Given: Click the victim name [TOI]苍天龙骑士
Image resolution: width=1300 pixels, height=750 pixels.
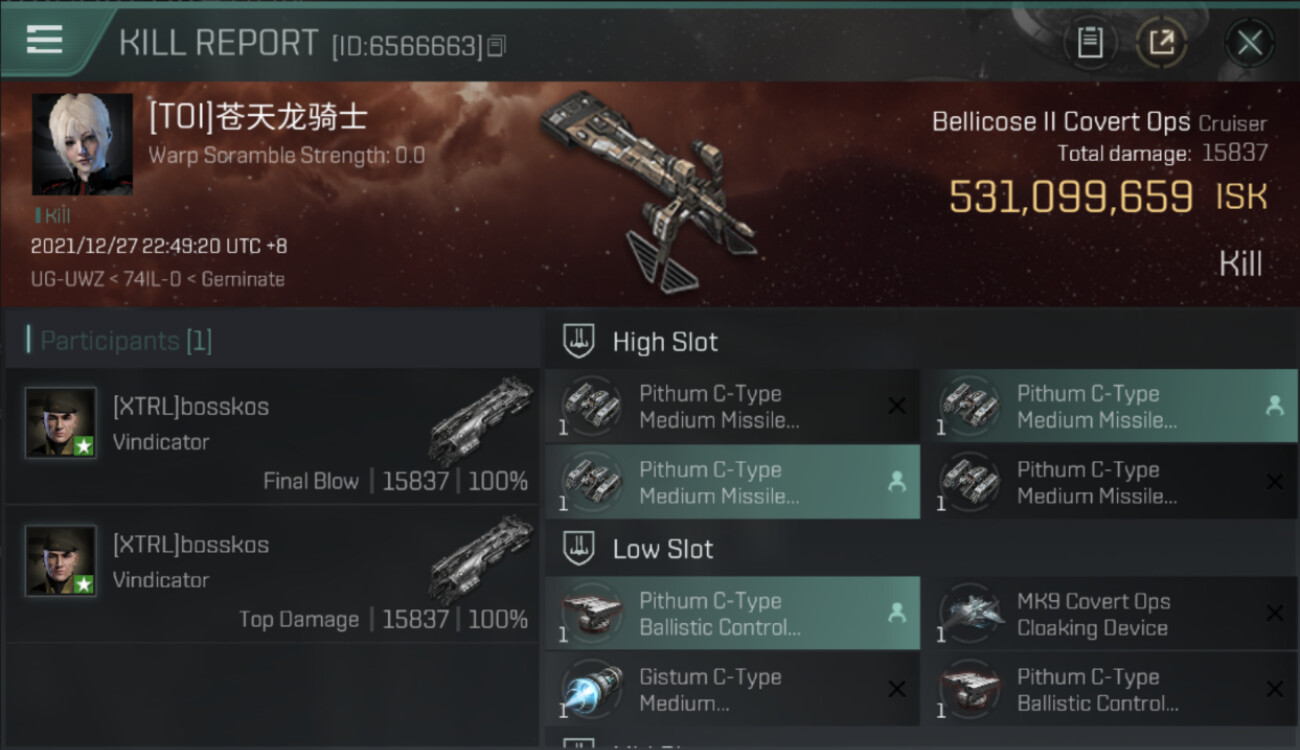Looking at the screenshot, I should (258, 118).
